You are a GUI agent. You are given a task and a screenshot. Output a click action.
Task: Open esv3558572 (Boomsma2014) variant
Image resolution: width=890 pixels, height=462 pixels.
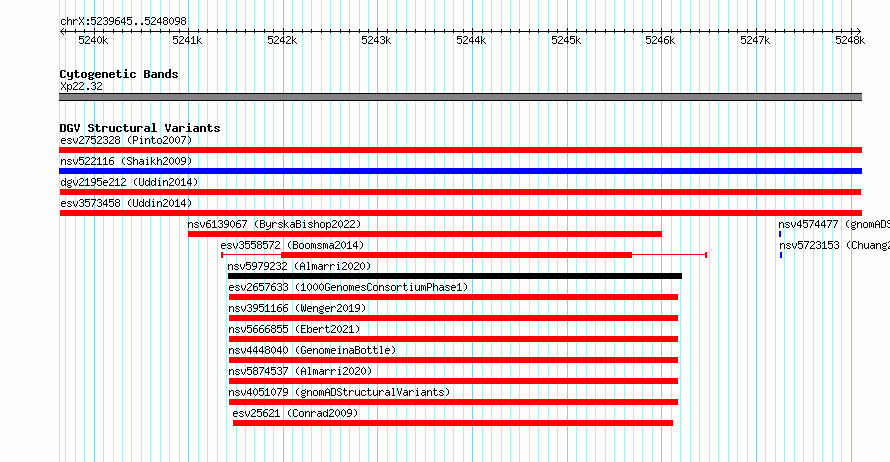[x=292, y=245]
